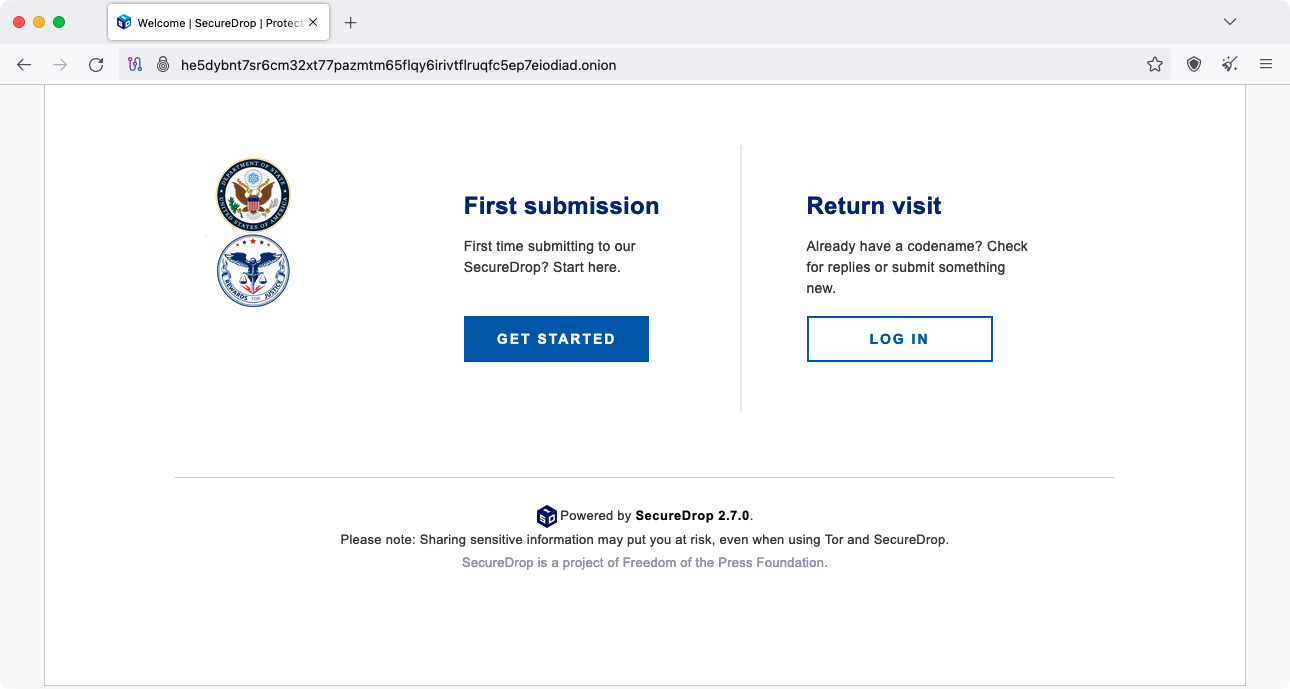Go back using the back arrow
The width and height of the screenshot is (1290, 689).
pos(24,64)
